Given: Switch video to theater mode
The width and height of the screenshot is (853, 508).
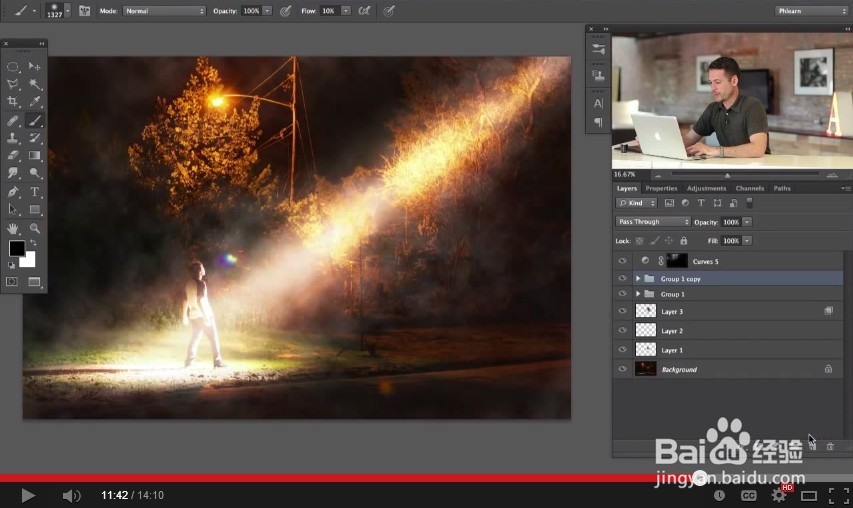Looking at the screenshot, I should pyautogui.click(x=808, y=495).
